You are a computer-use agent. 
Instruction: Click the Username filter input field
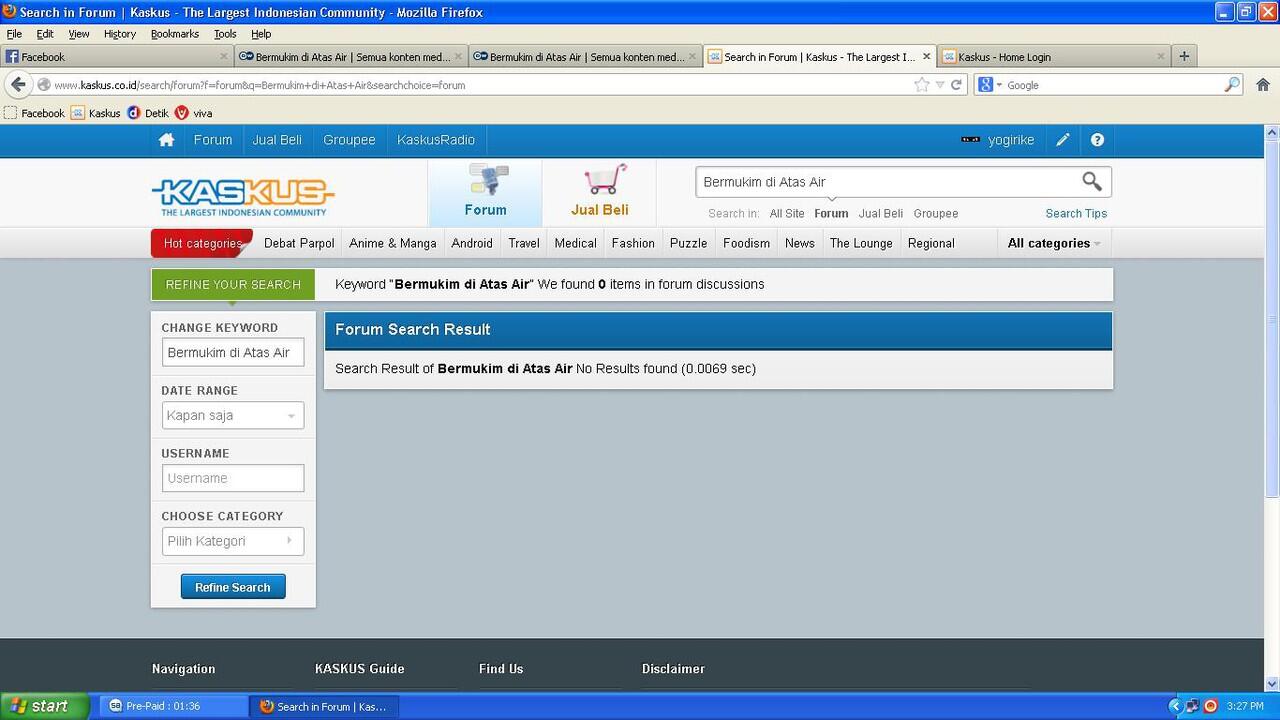pos(233,478)
